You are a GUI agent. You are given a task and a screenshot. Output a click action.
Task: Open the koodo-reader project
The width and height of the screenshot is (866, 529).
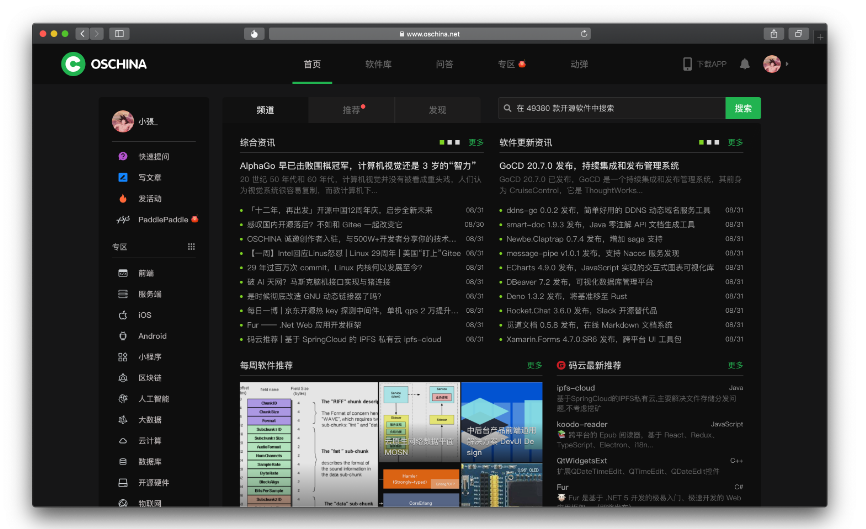click(x=582, y=424)
